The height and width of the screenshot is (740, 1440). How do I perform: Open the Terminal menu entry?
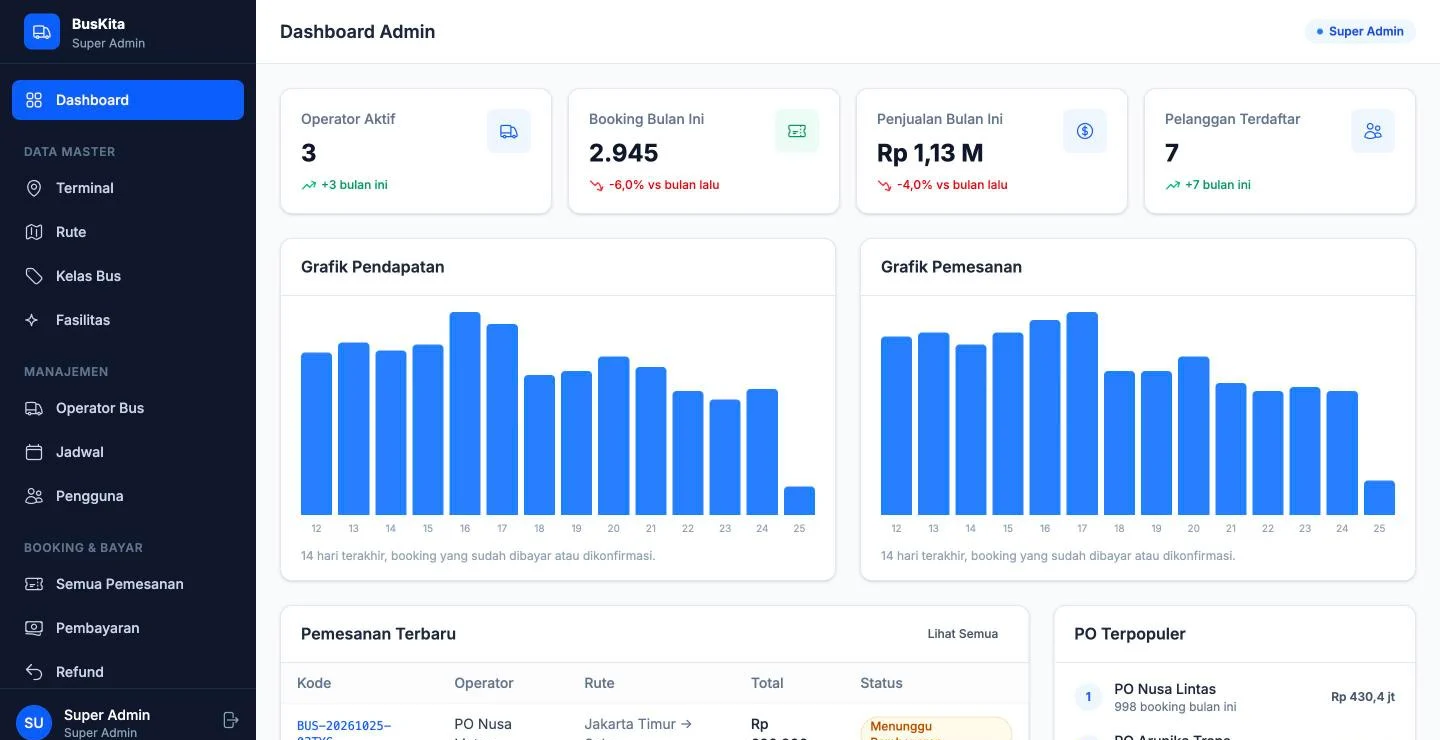pyautogui.click(x=128, y=188)
